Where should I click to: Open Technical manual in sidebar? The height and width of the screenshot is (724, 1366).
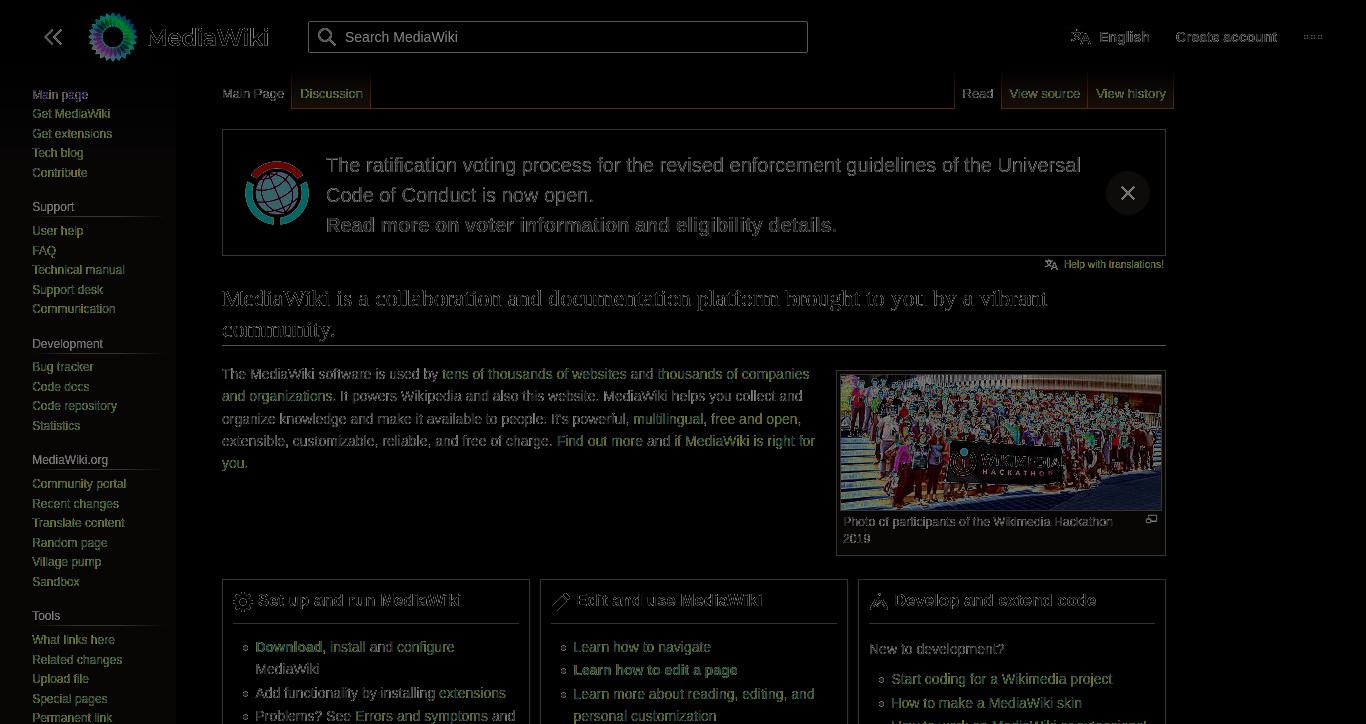tap(78, 270)
